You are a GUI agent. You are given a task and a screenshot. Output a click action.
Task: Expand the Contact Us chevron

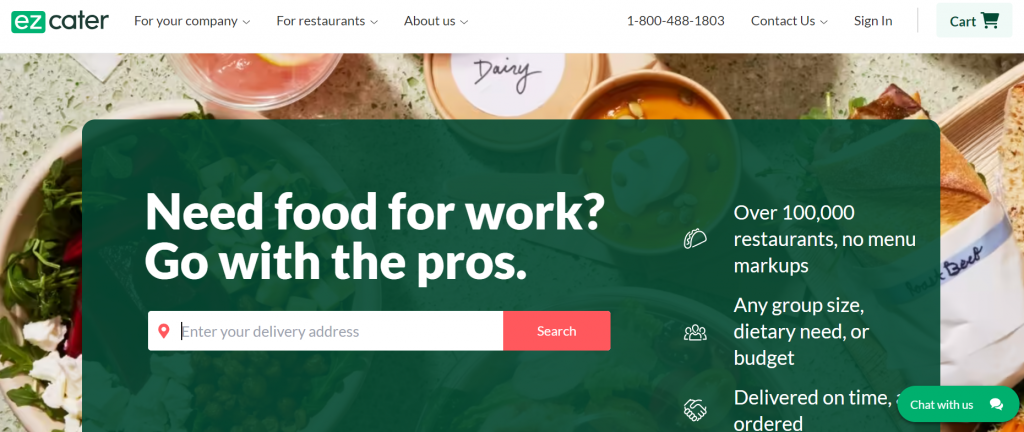tap(824, 22)
